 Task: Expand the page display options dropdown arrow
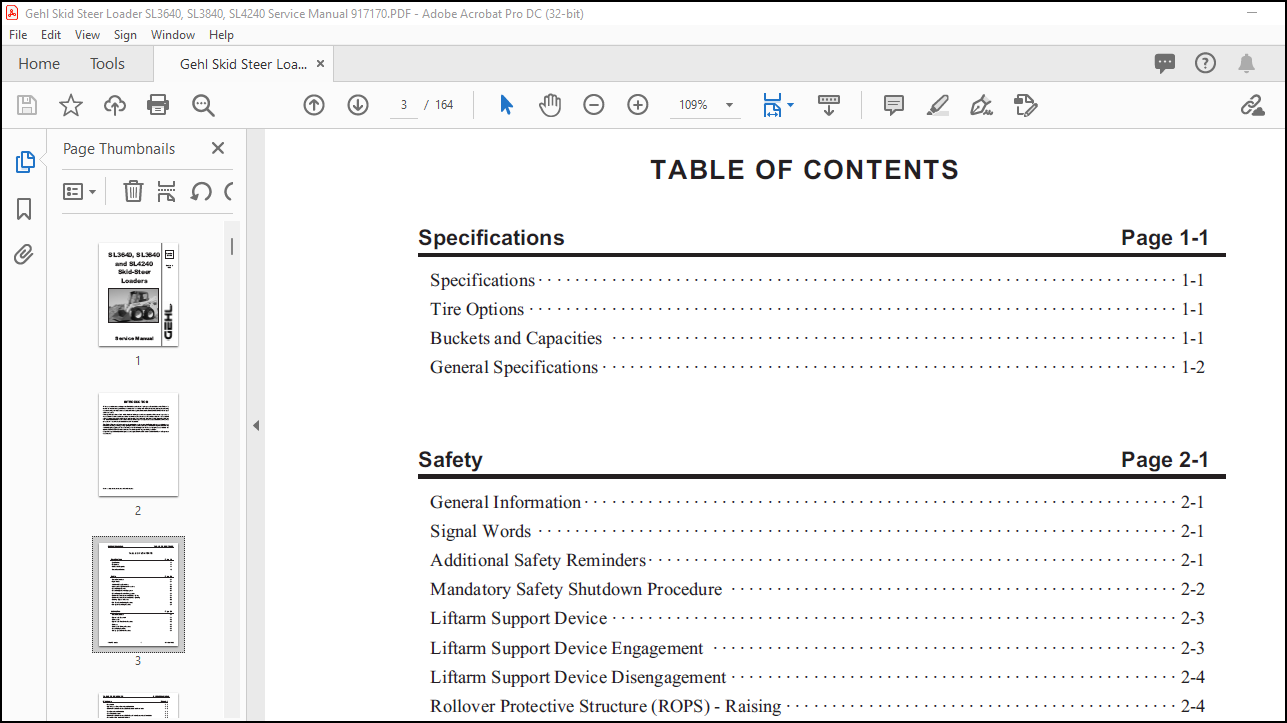(790, 104)
